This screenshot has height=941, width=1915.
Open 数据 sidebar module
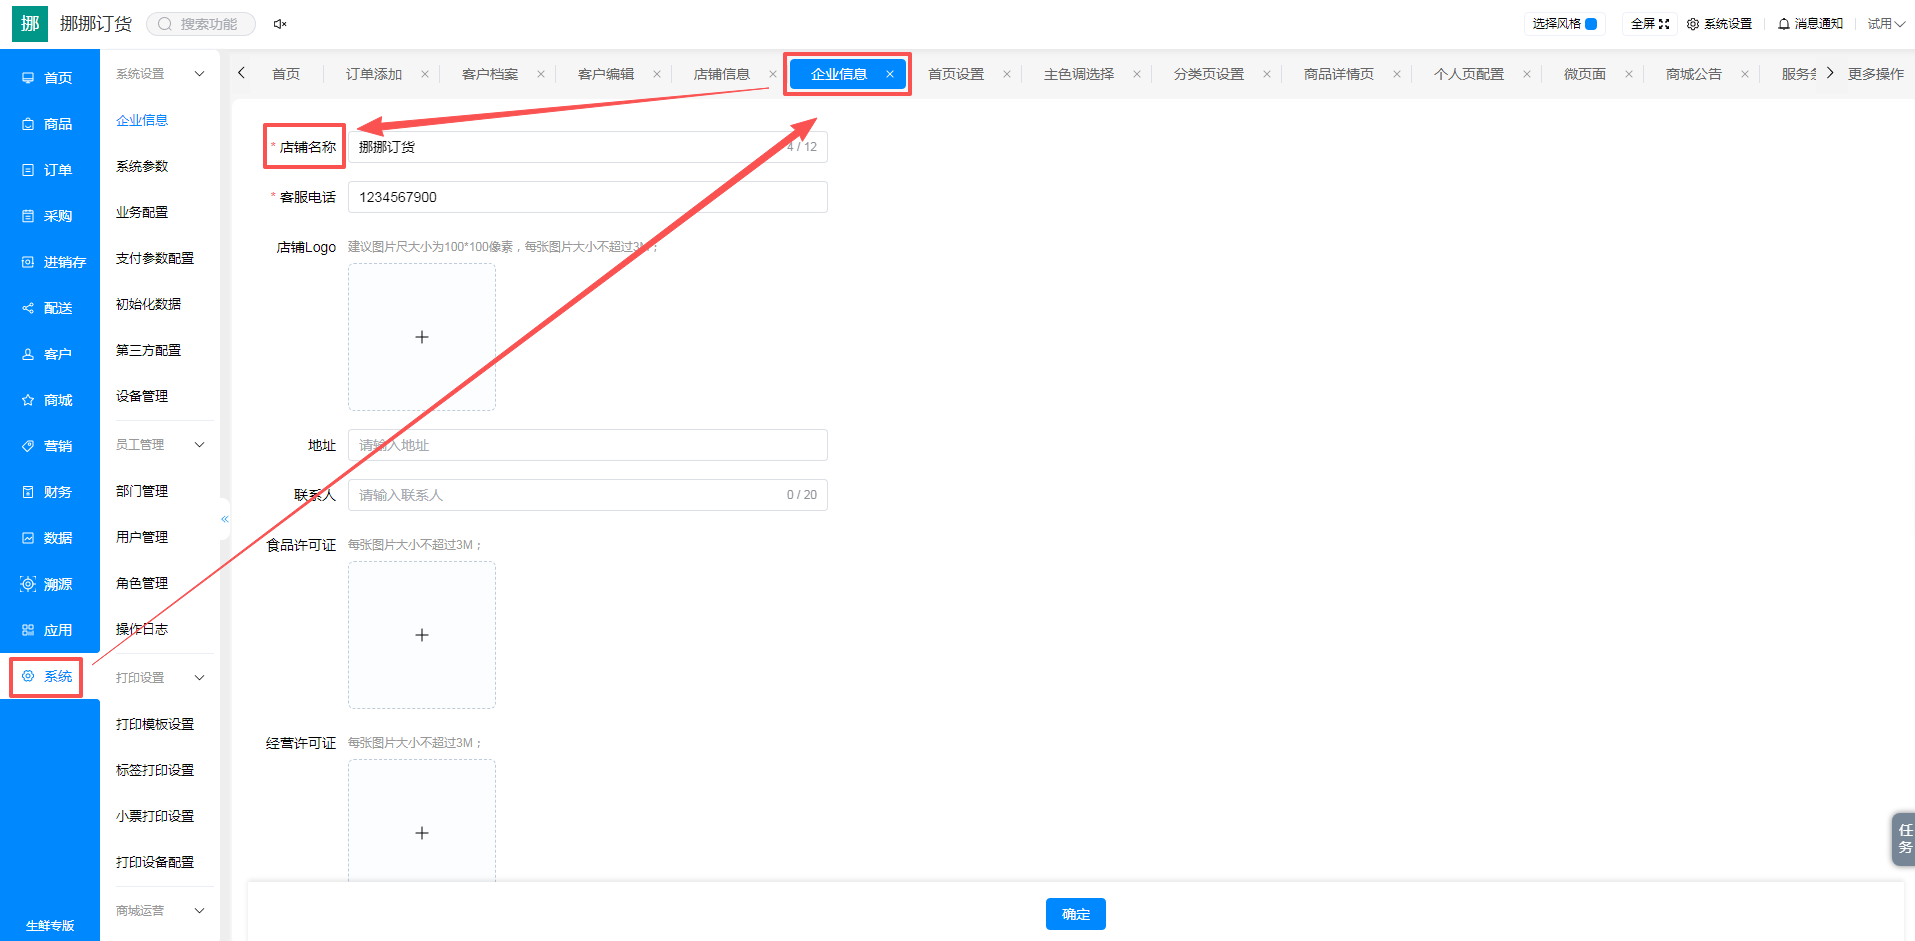point(49,538)
